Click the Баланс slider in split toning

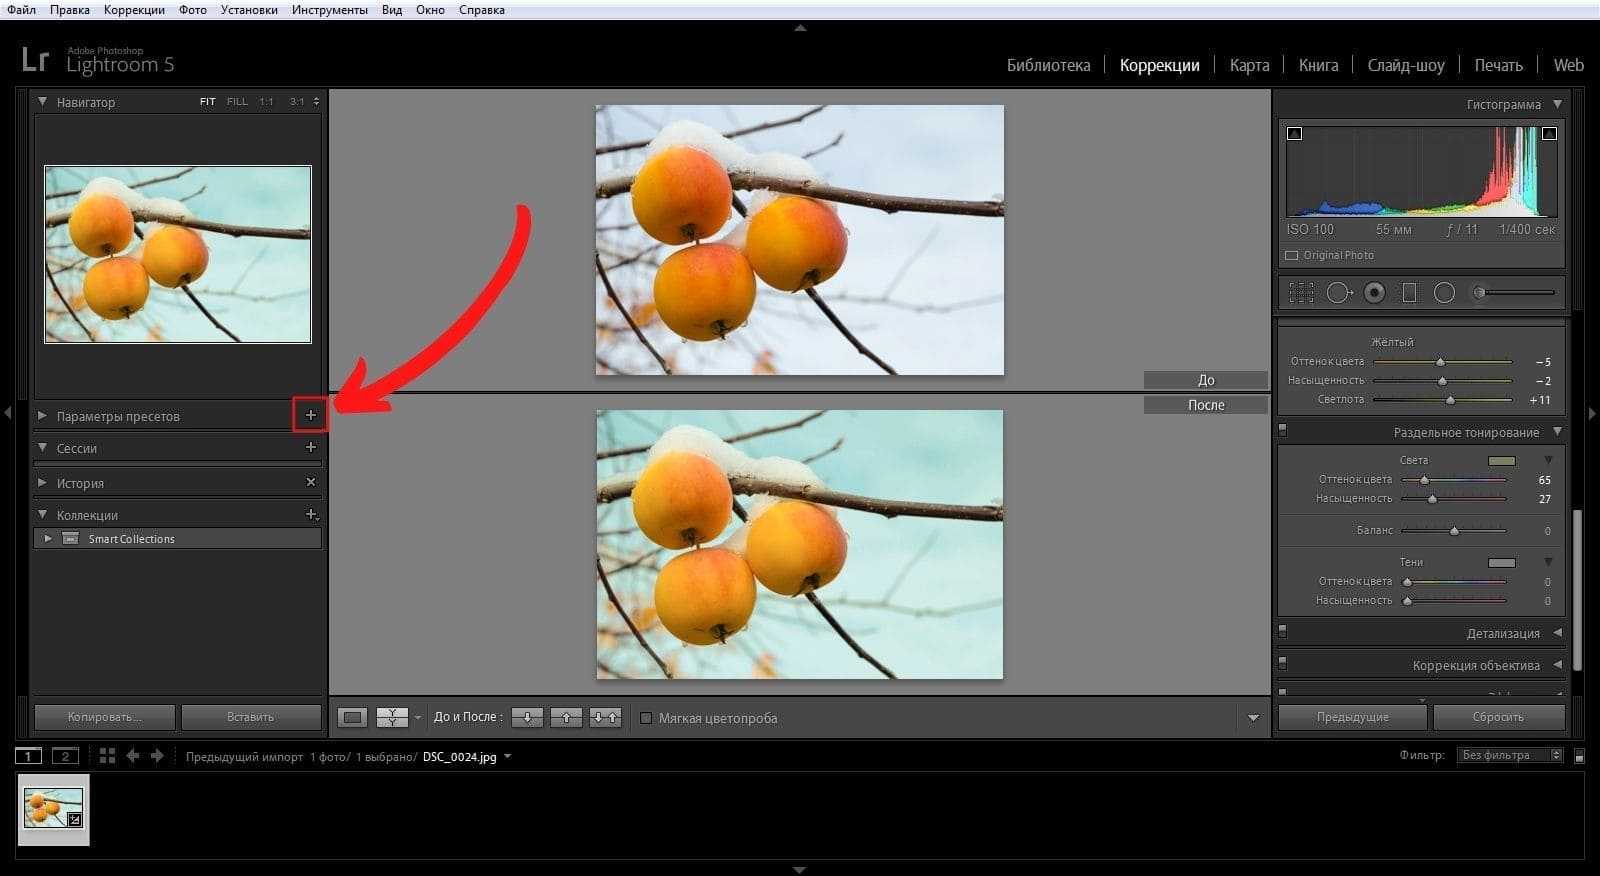point(1454,531)
